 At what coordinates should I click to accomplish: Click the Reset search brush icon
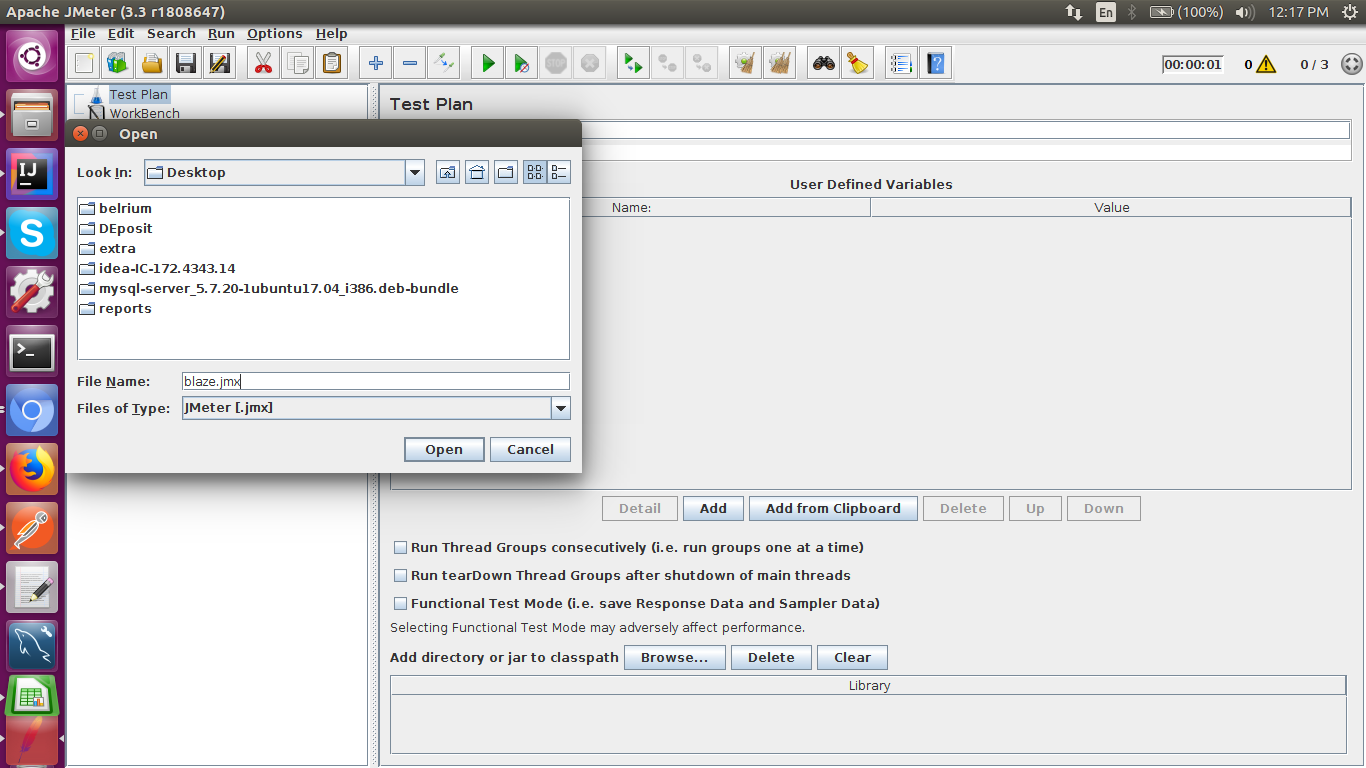857,64
